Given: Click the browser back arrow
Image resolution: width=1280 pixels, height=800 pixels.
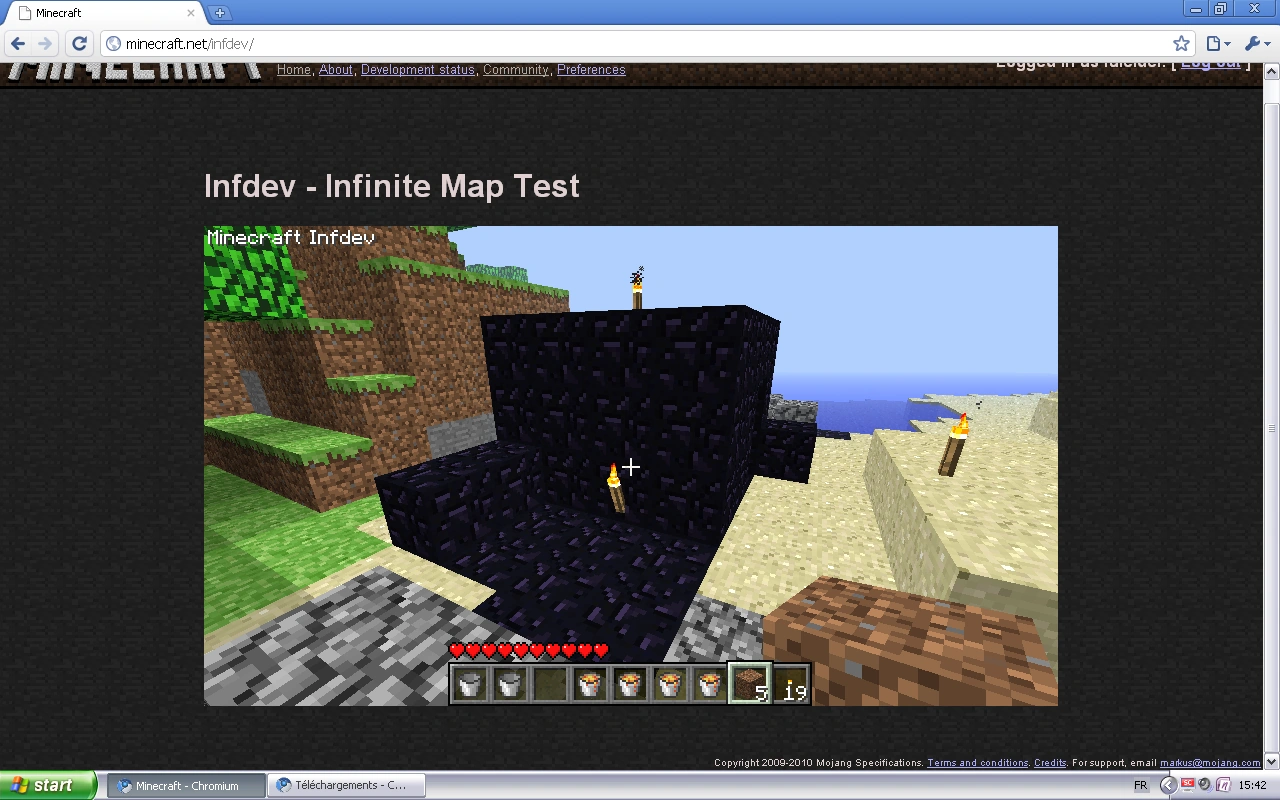Looking at the screenshot, I should [x=18, y=43].
